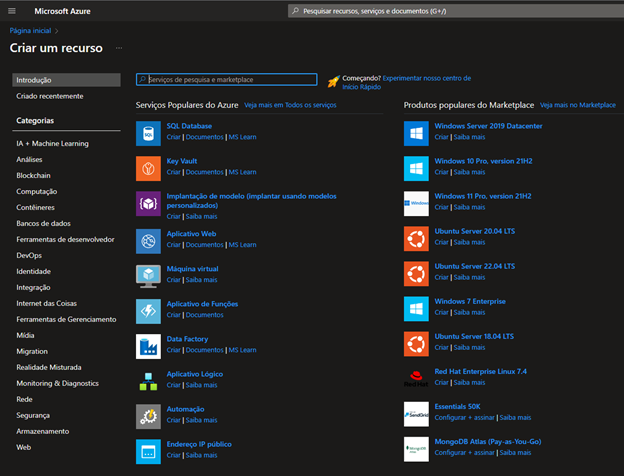Open the DevOps category
This screenshot has height=476, width=624.
point(29,255)
